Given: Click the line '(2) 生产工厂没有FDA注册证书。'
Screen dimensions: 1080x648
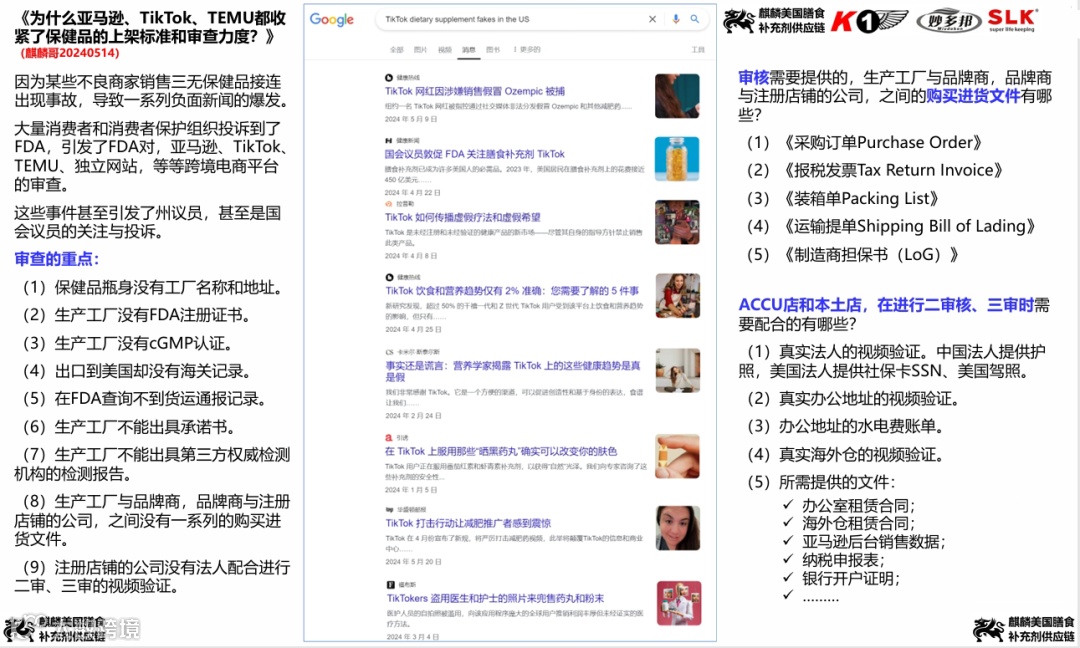Looking at the screenshot, I should [137, 315].
